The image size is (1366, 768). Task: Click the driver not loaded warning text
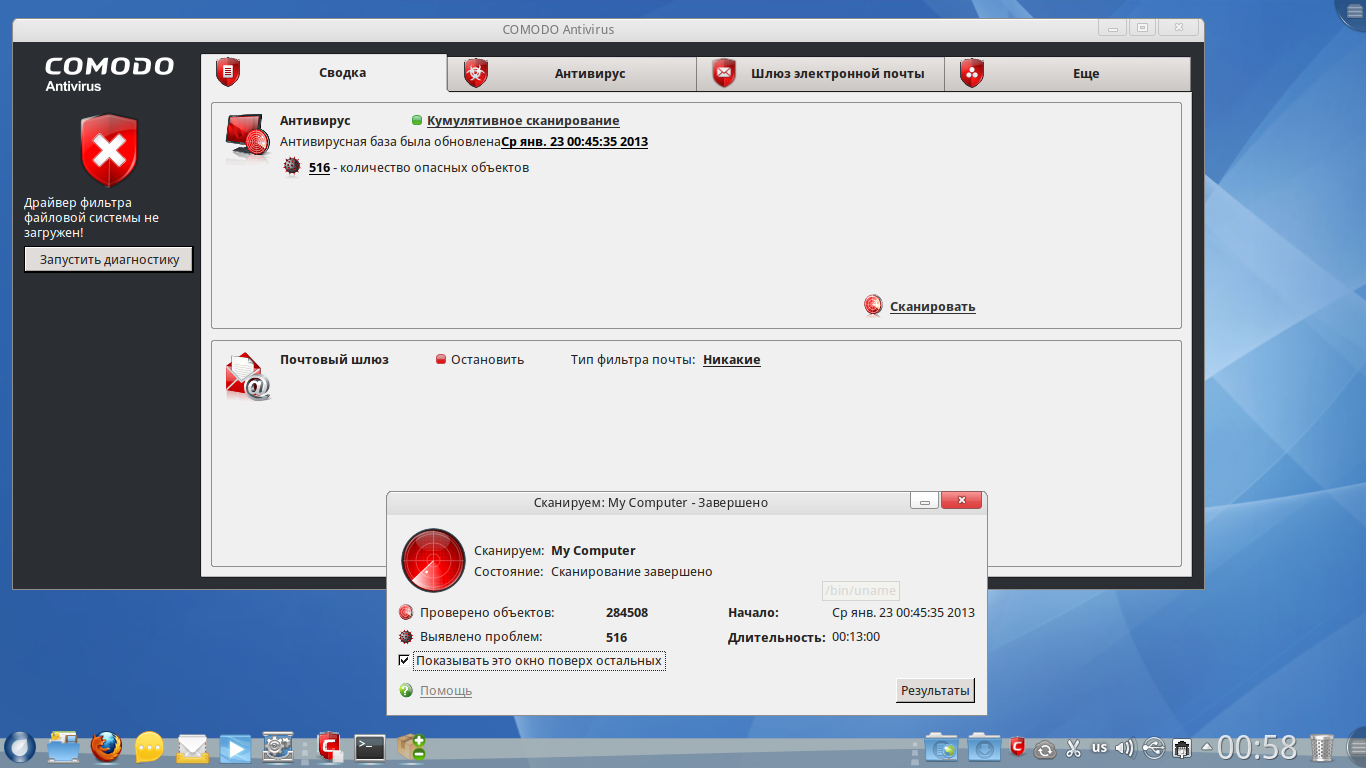pos(92,218)
